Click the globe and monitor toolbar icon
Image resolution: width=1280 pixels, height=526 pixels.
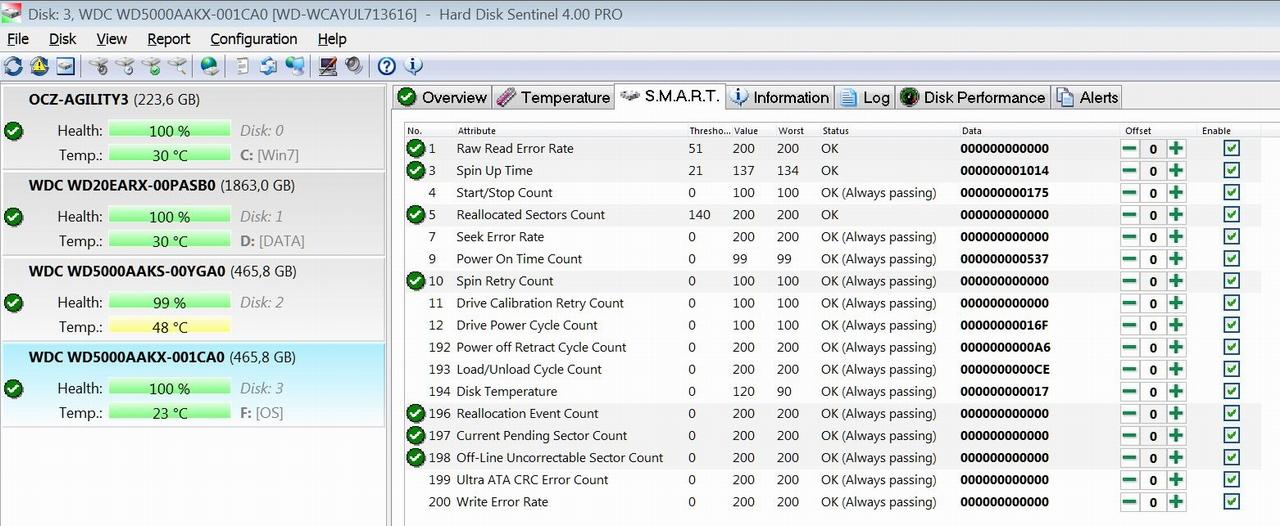pyautogui.click(x=294, y=66)
